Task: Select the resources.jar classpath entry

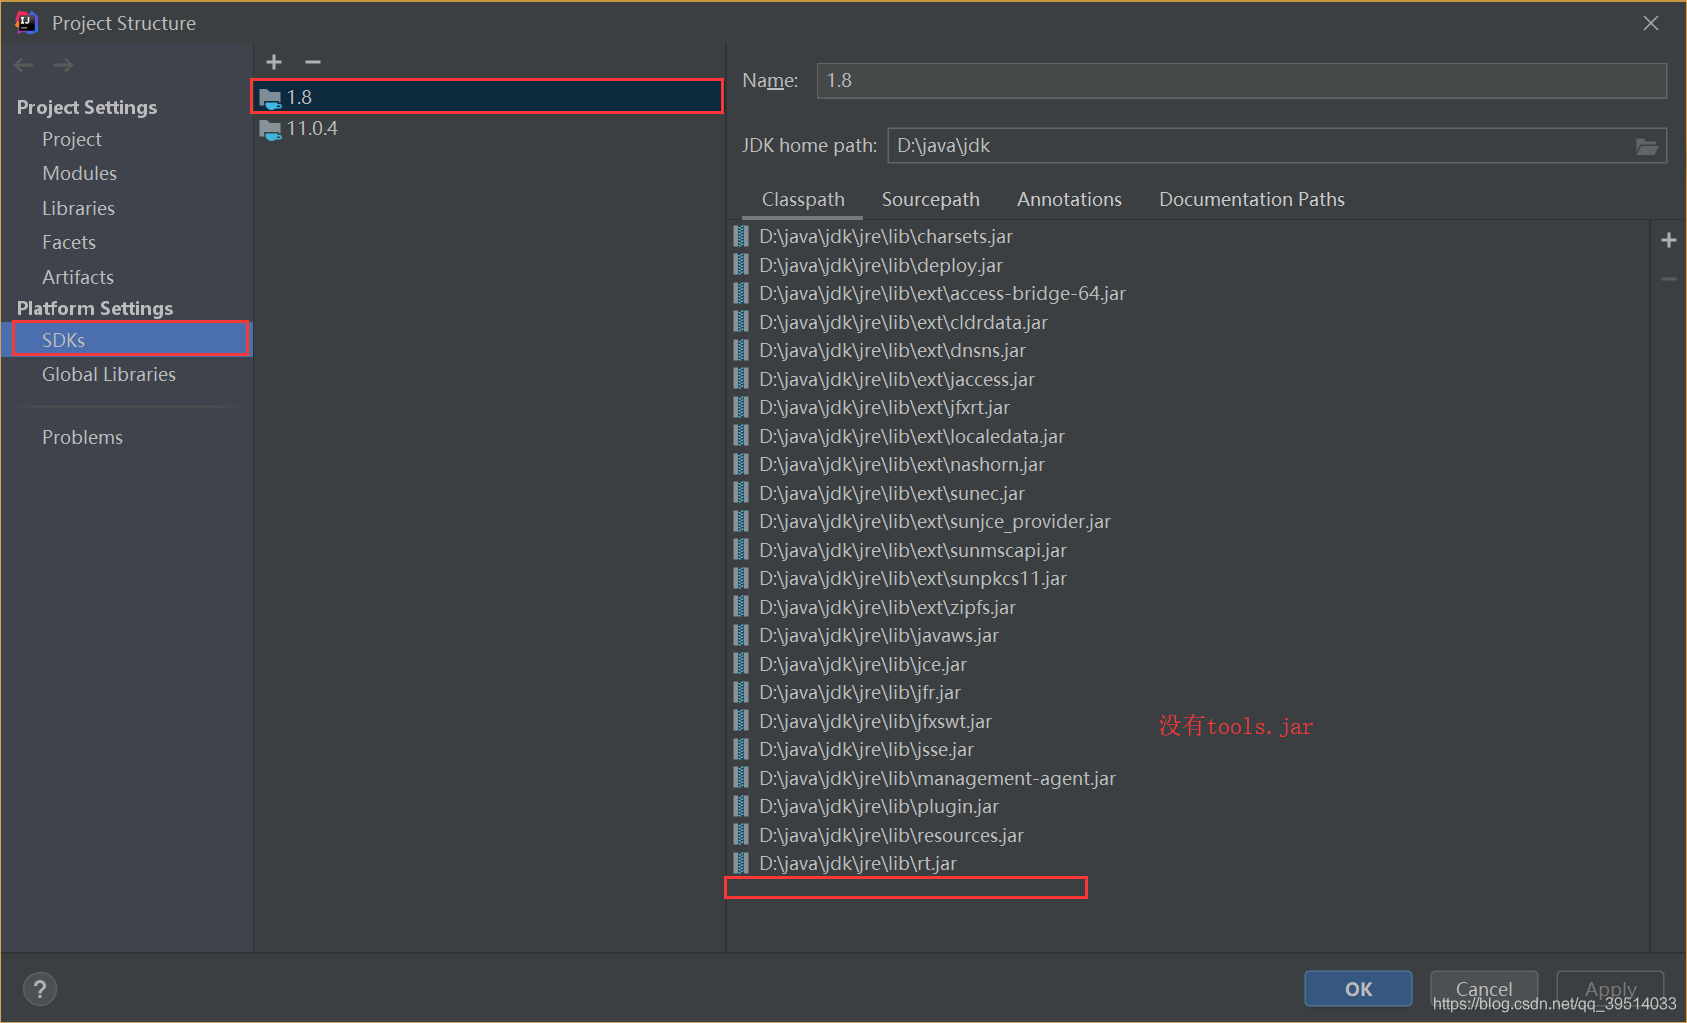Action: pyautogui.click(x=891, y=835)
